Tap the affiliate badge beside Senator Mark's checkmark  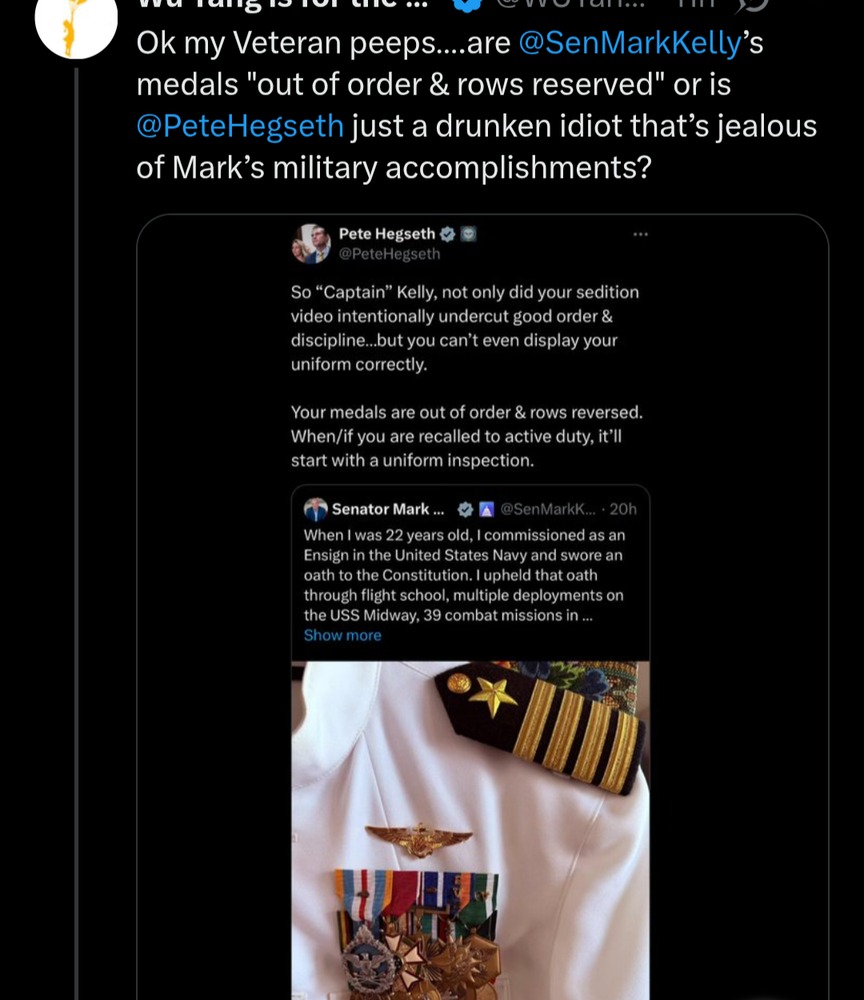pos(485,509)
